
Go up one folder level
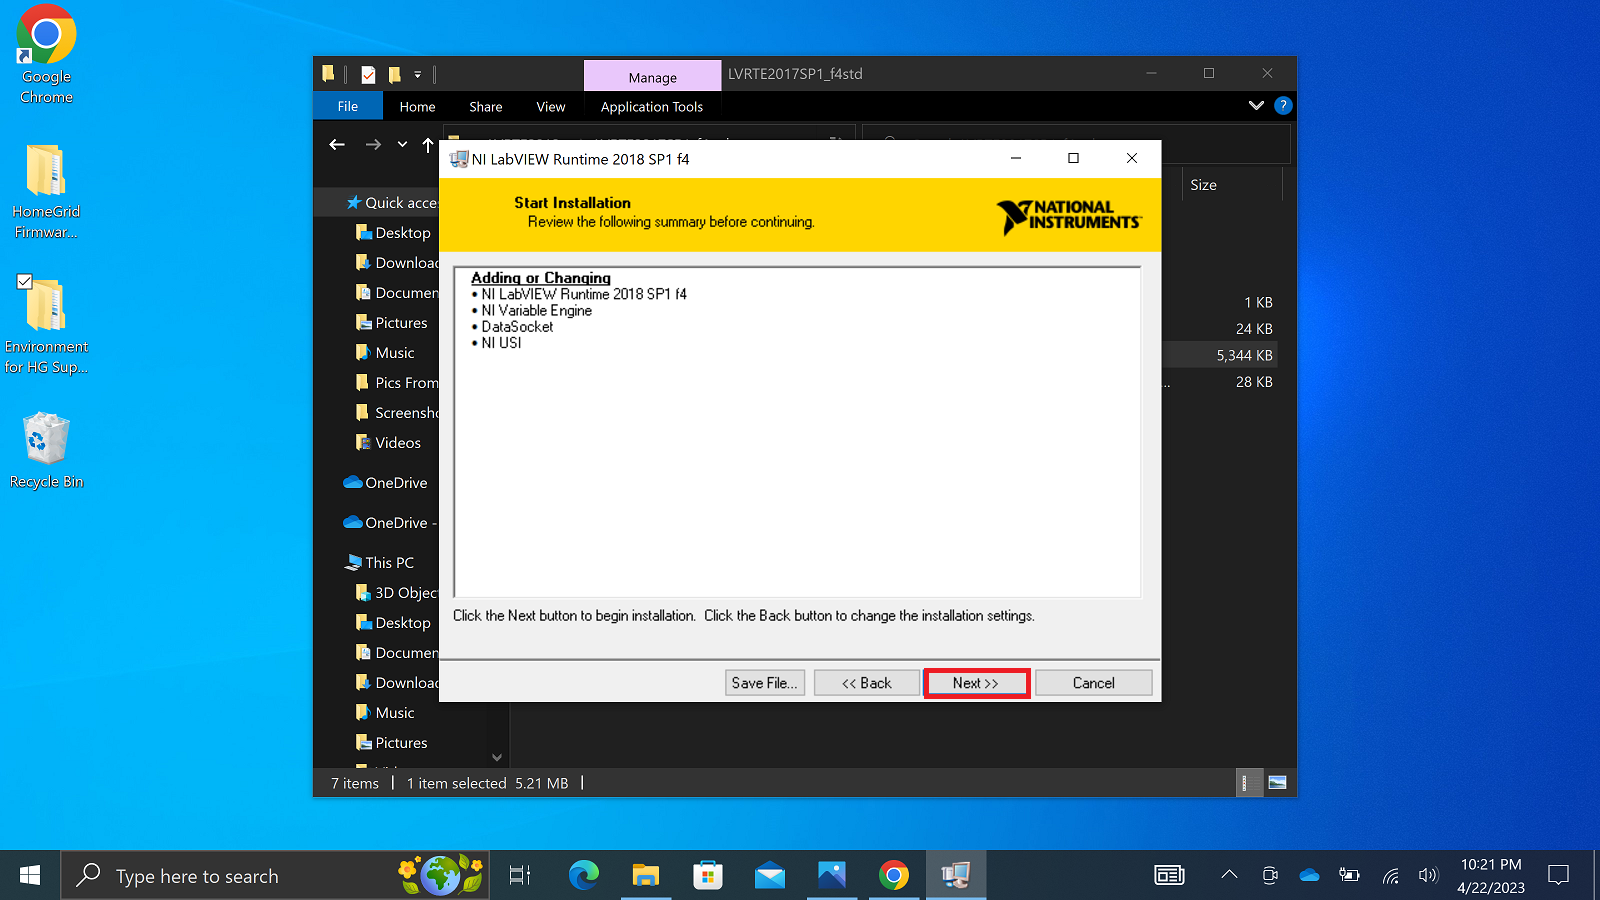428,145
